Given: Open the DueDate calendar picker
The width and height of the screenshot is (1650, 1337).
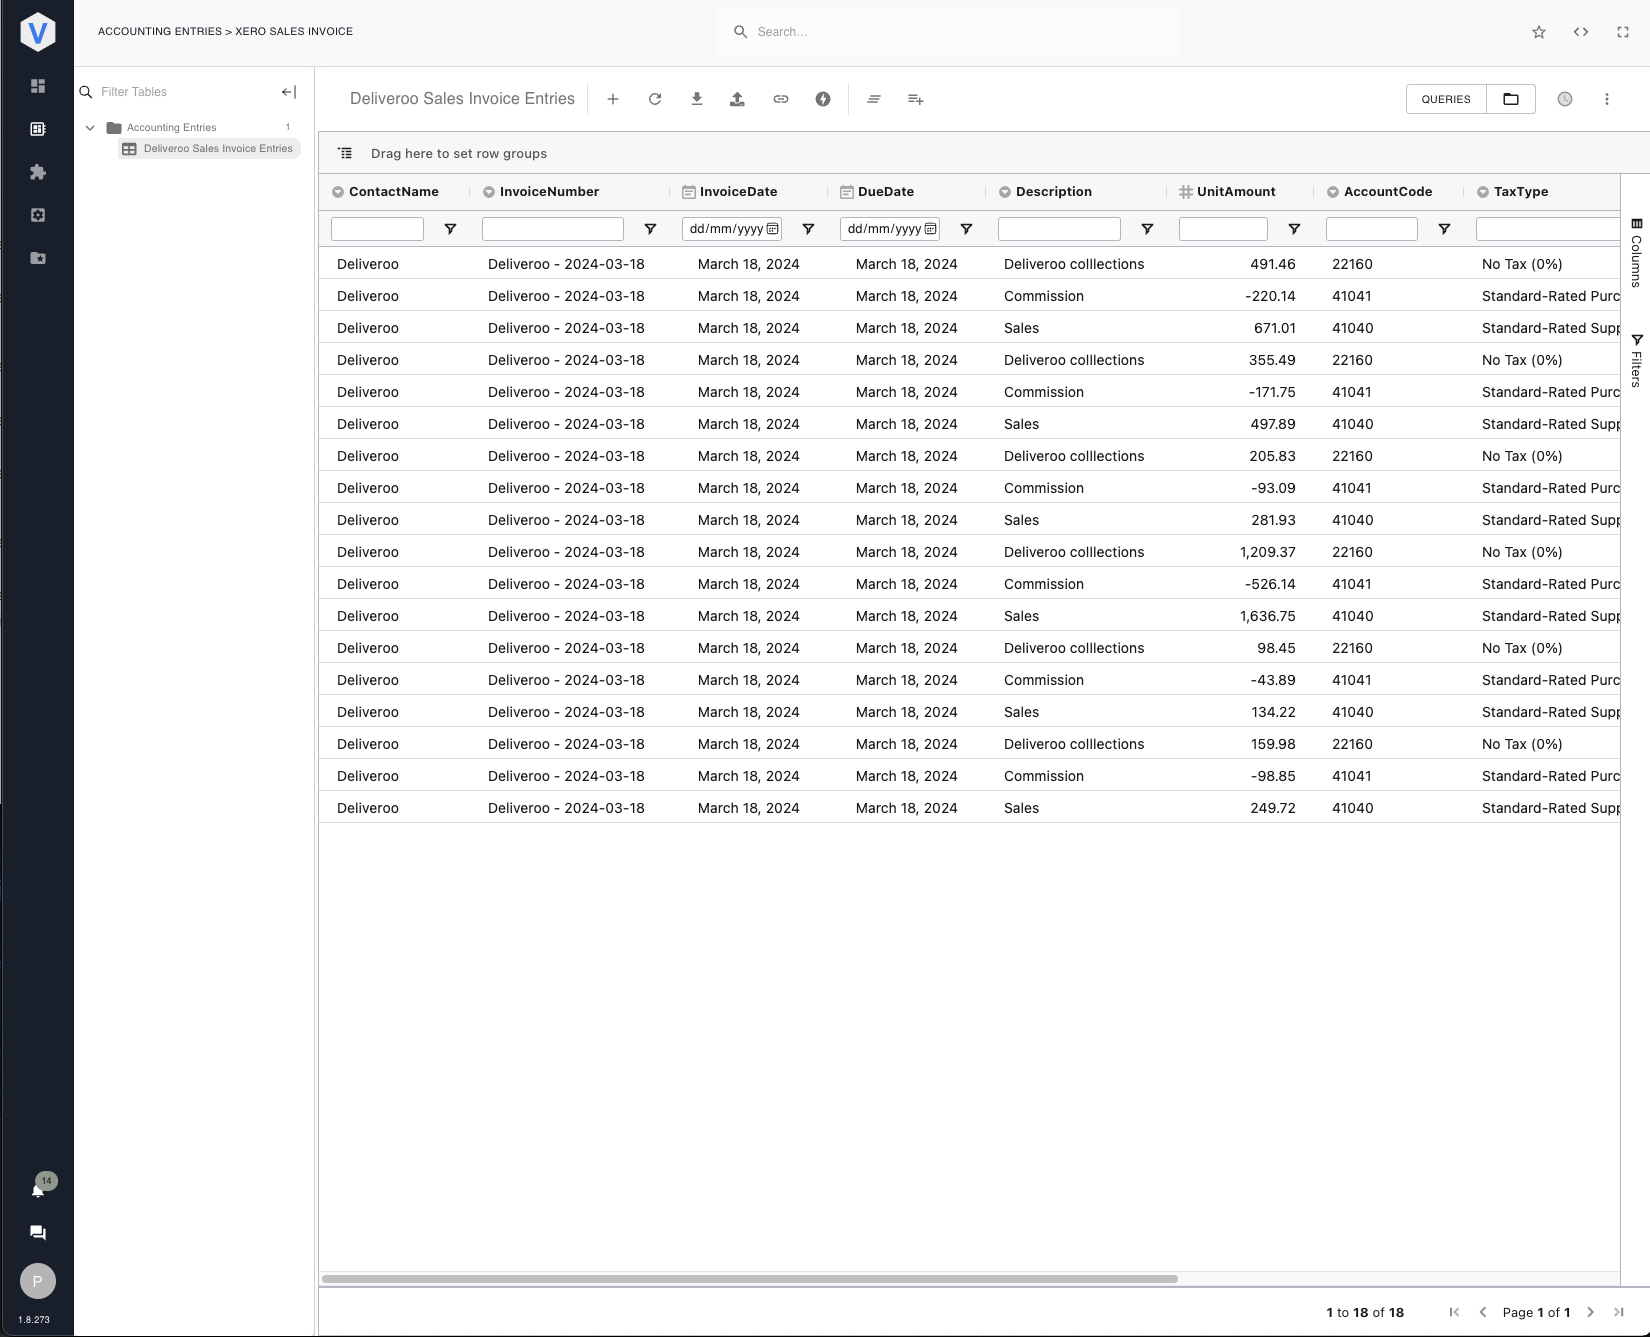Looking at the screenshot, I should 930,229.
